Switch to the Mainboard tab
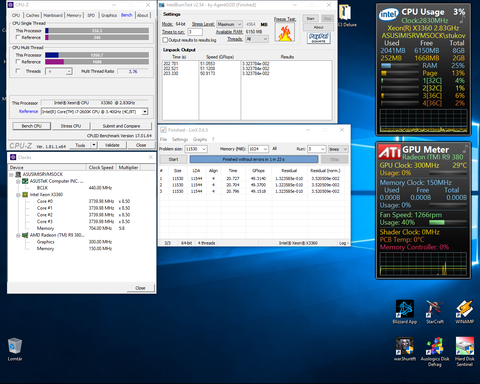Viewport: 480px width, 384px height. coord(53,15)
